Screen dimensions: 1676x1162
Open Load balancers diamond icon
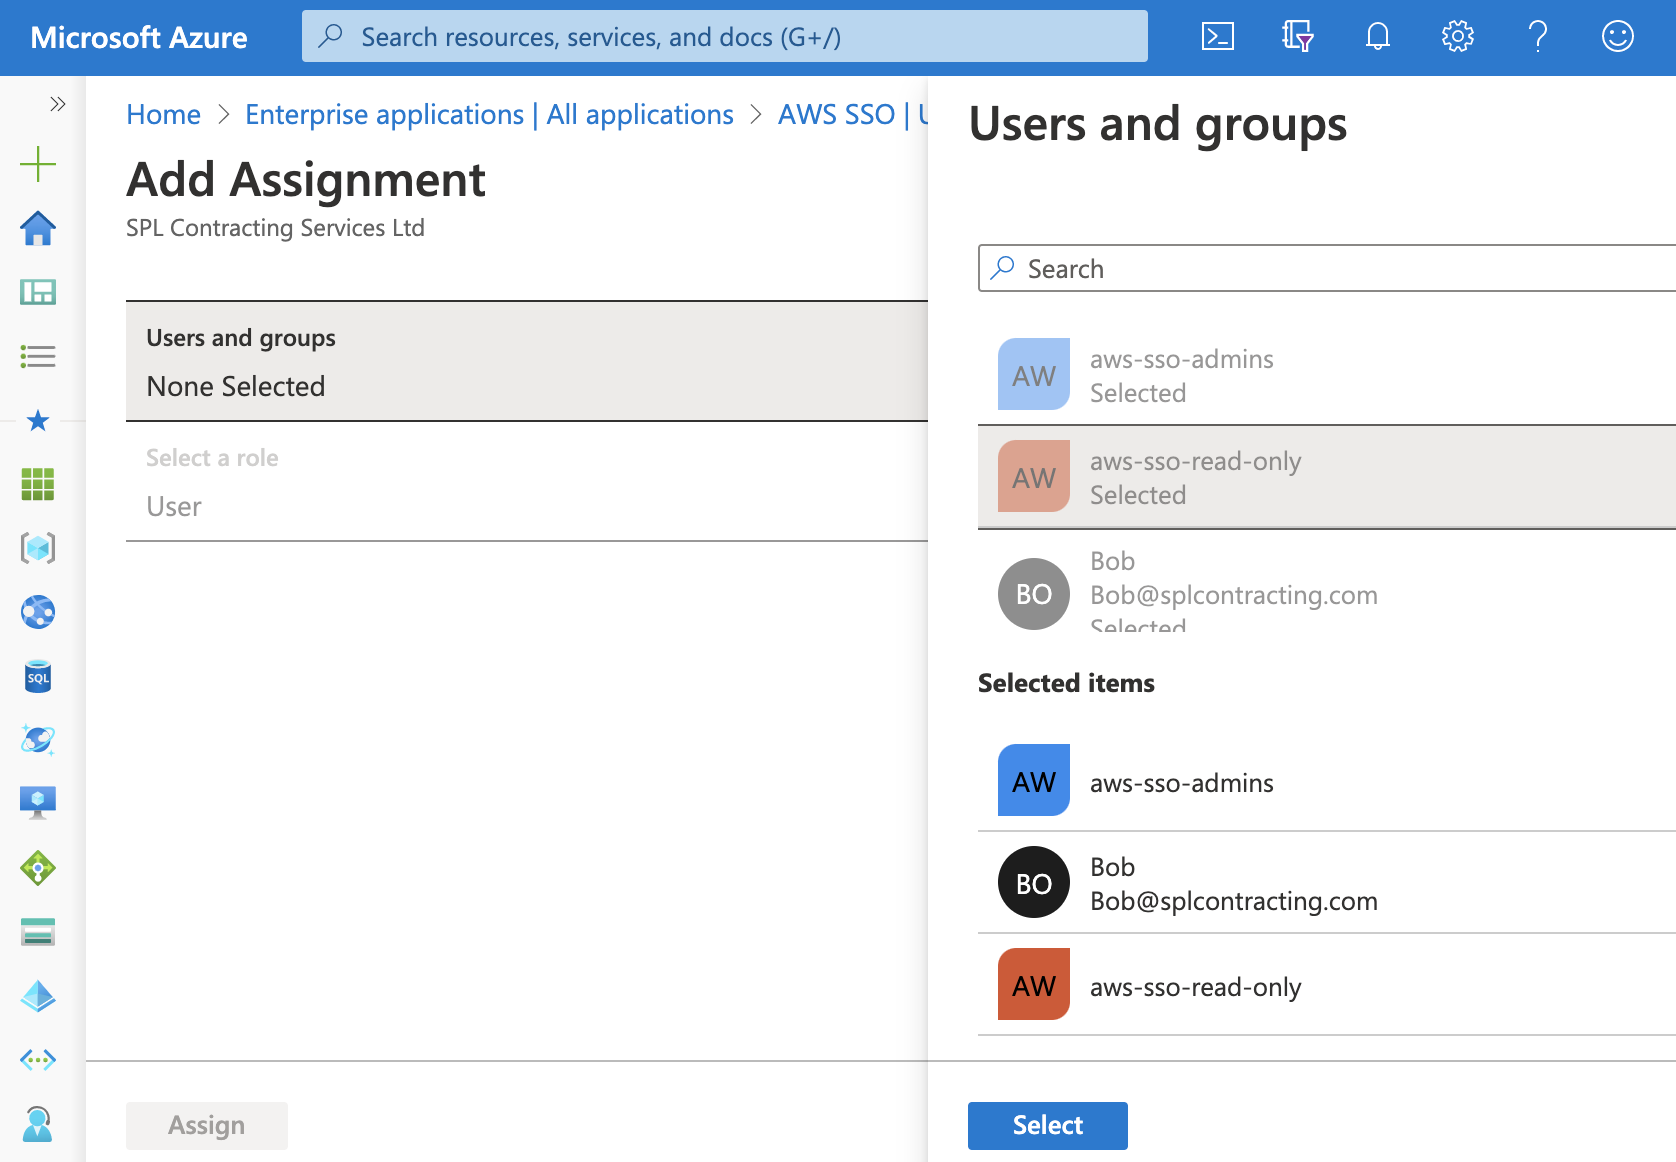(x=38, y=868)
